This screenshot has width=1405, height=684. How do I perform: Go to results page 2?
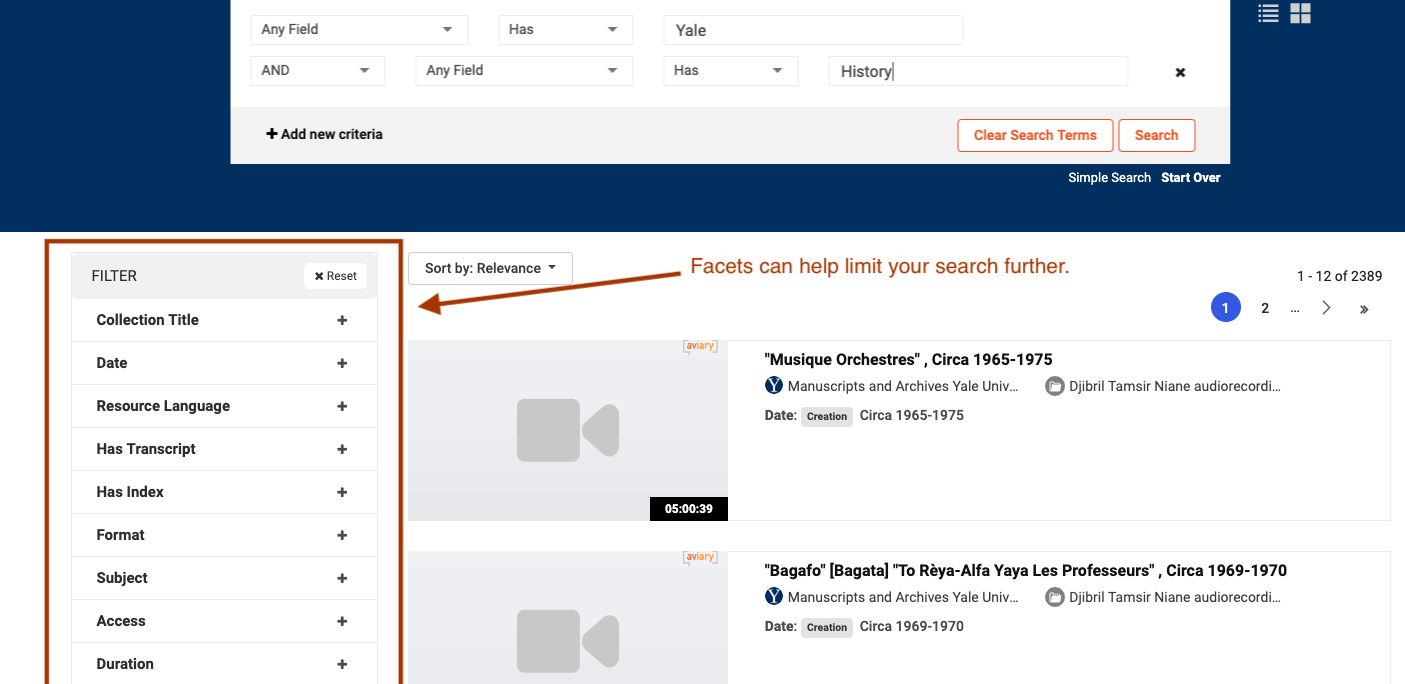pyautogui.click(x=1265, y=308)
